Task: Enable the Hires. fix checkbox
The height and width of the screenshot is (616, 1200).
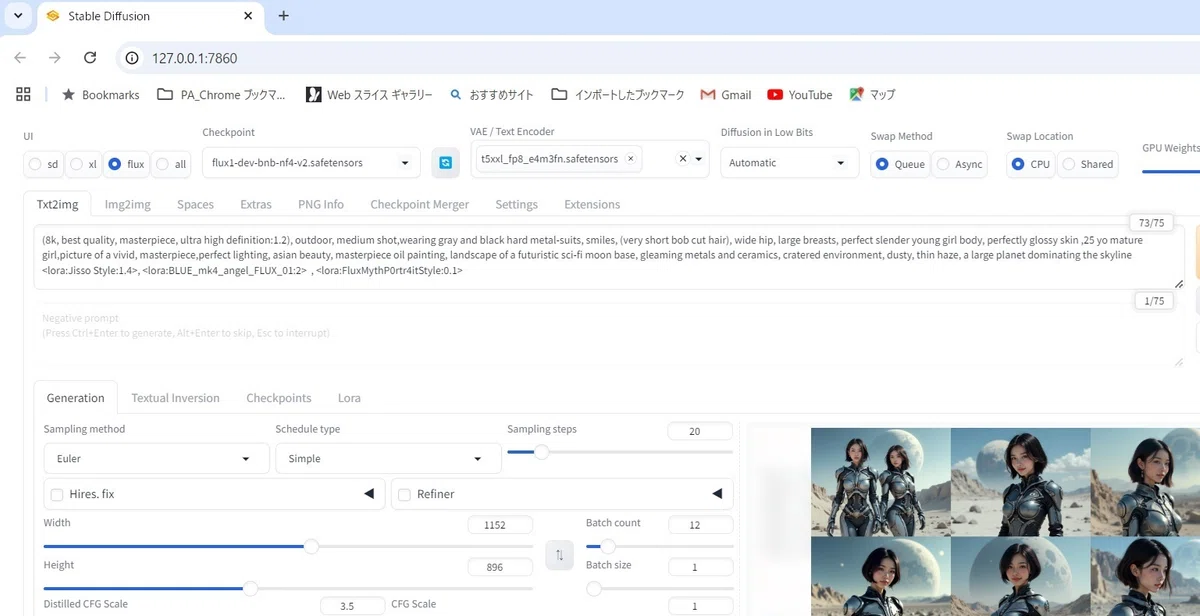Action: [x=57, y=494]
